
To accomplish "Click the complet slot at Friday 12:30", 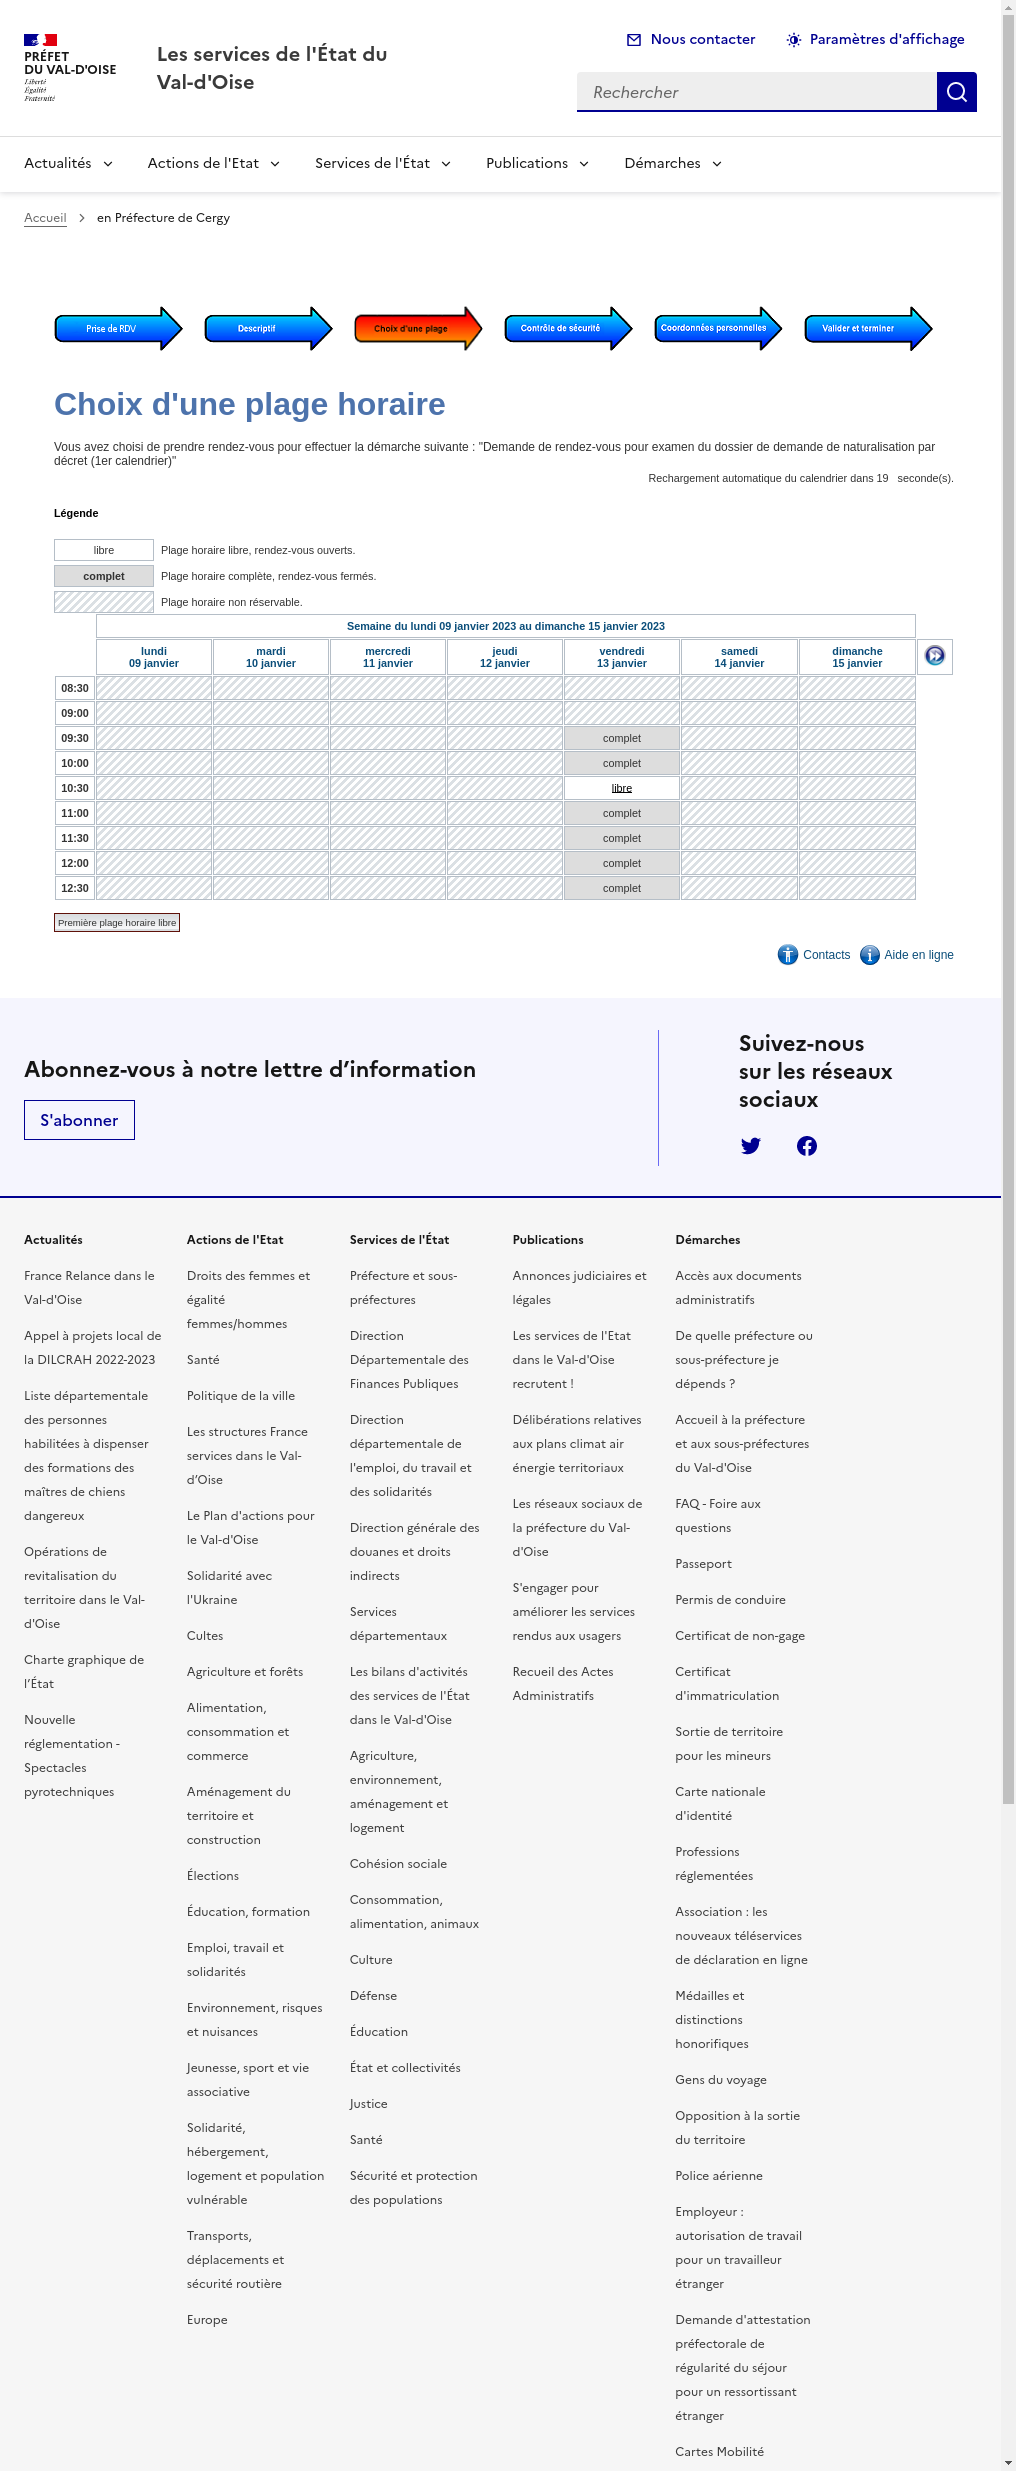I will tap(622, 888).
